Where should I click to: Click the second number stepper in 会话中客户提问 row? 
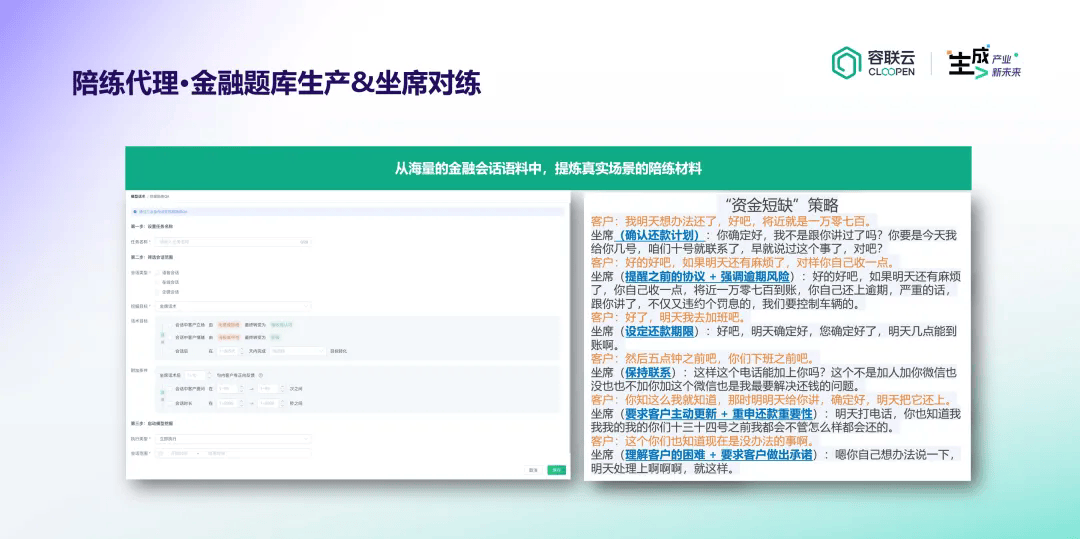point(271,389)
